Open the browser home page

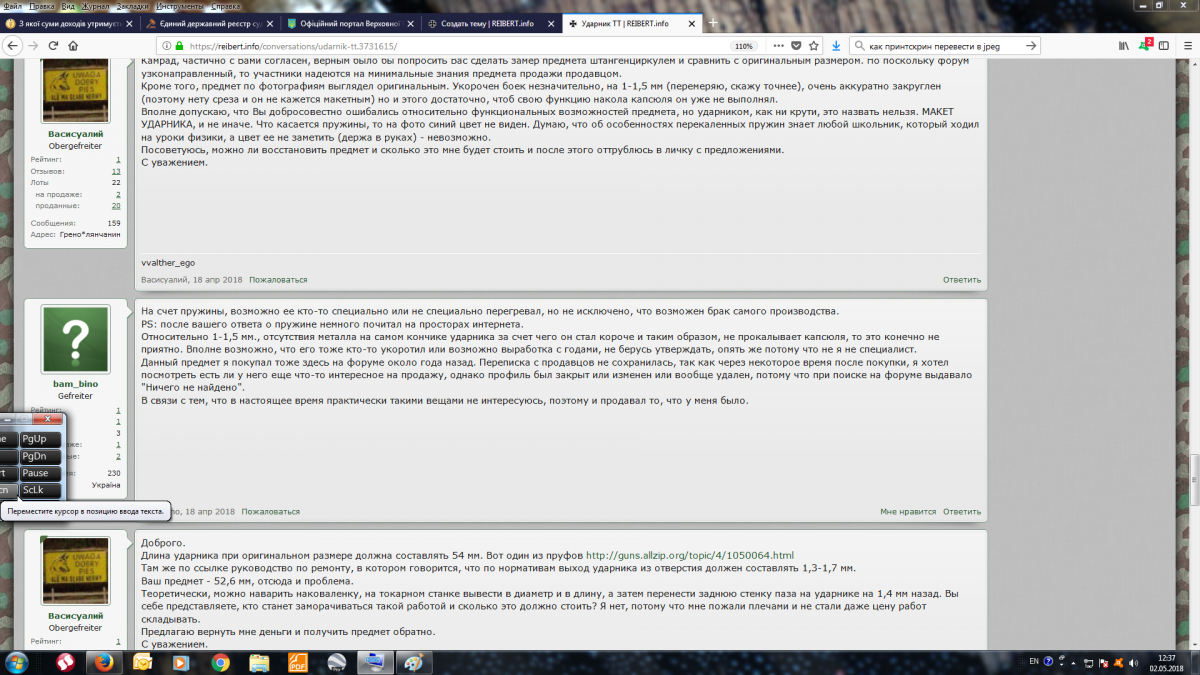[x=74, y=45]
